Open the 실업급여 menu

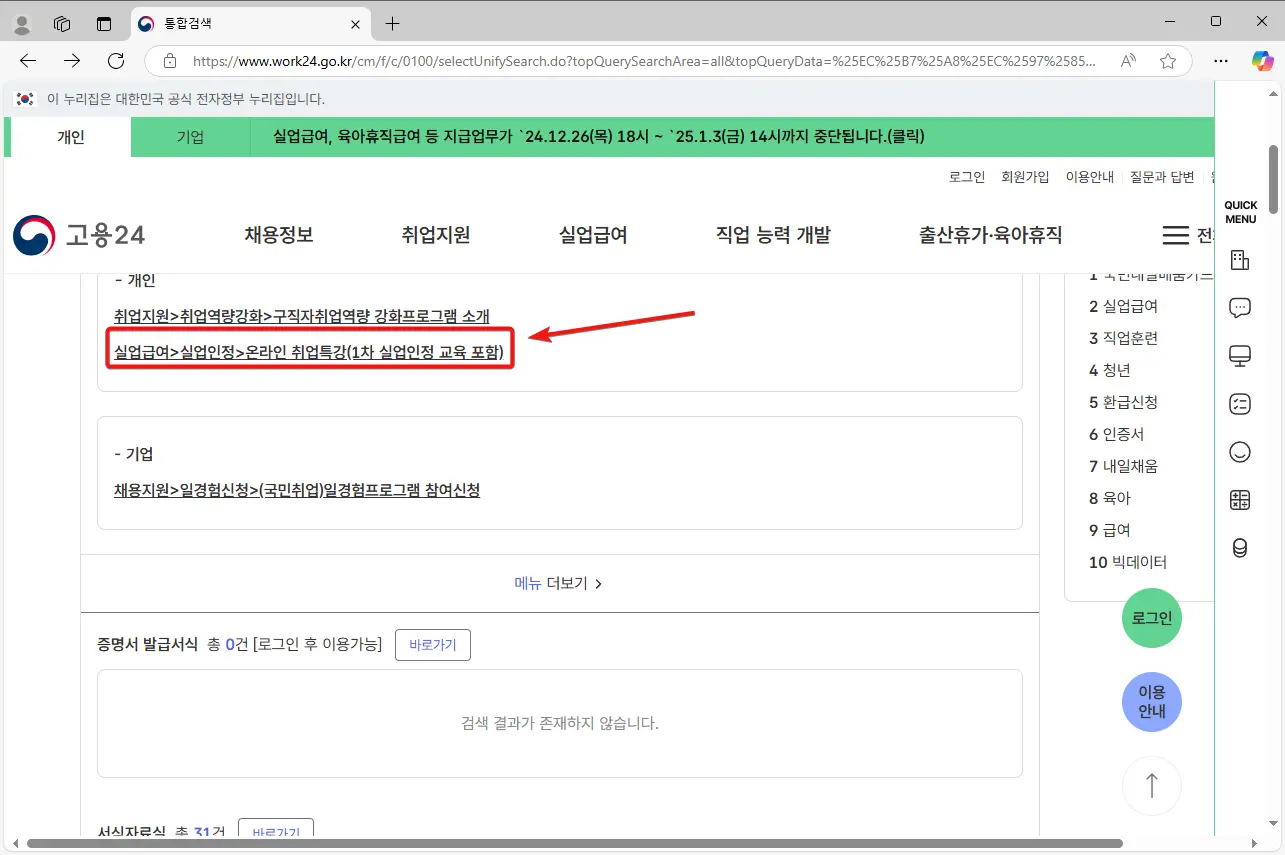(593, 235)
